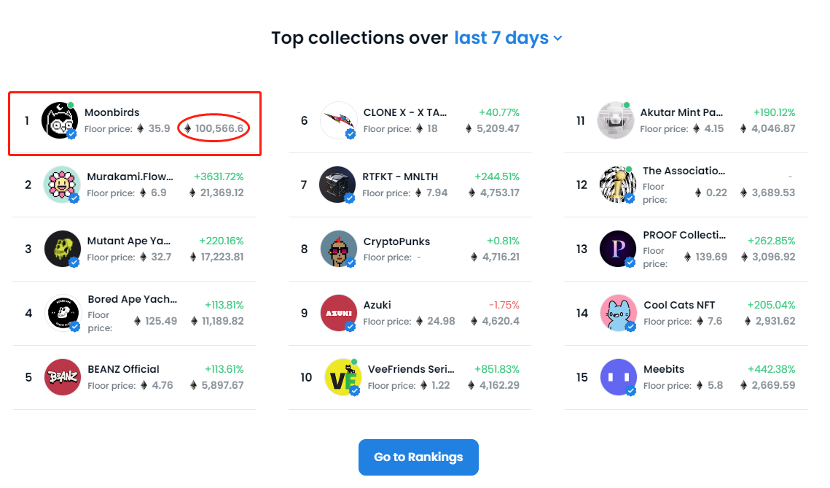Open the RTFKT - MNLTH collection name
This screenshot has width=830, height=488.
(400, 177)
